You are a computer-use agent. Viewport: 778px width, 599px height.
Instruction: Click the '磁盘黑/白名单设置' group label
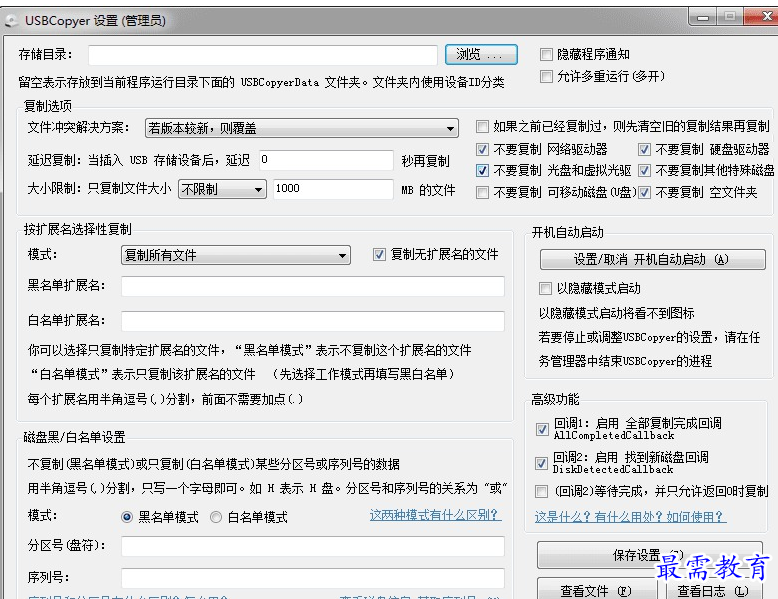pyautogui.click(x=74, y=437)
